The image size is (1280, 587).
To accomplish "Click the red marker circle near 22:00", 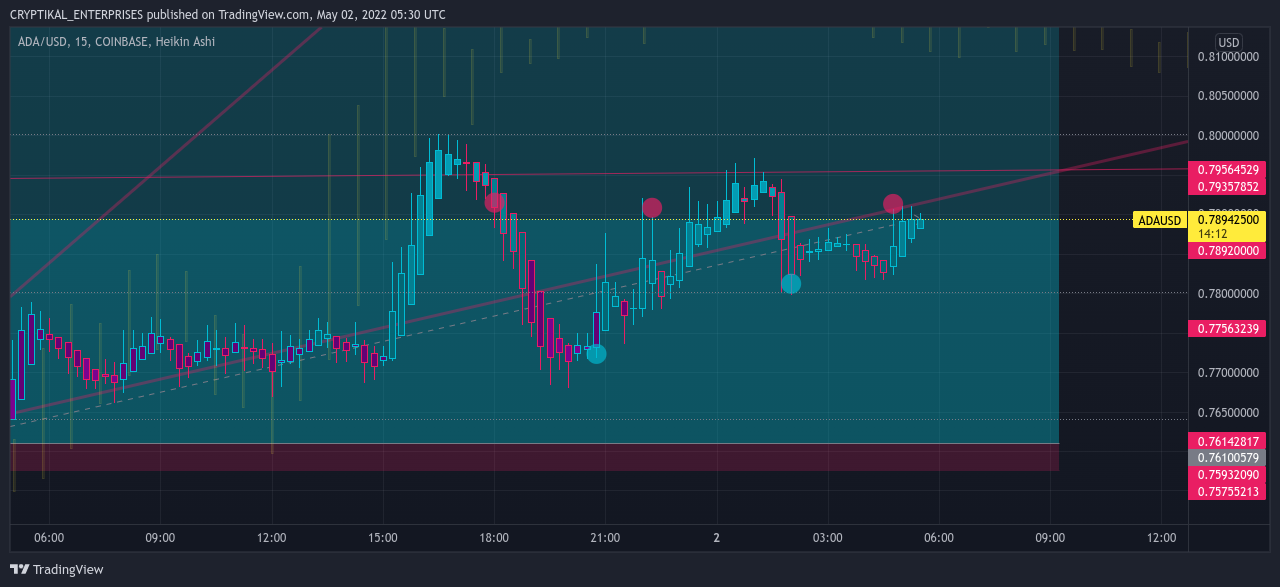I will [x=652, y=208].
